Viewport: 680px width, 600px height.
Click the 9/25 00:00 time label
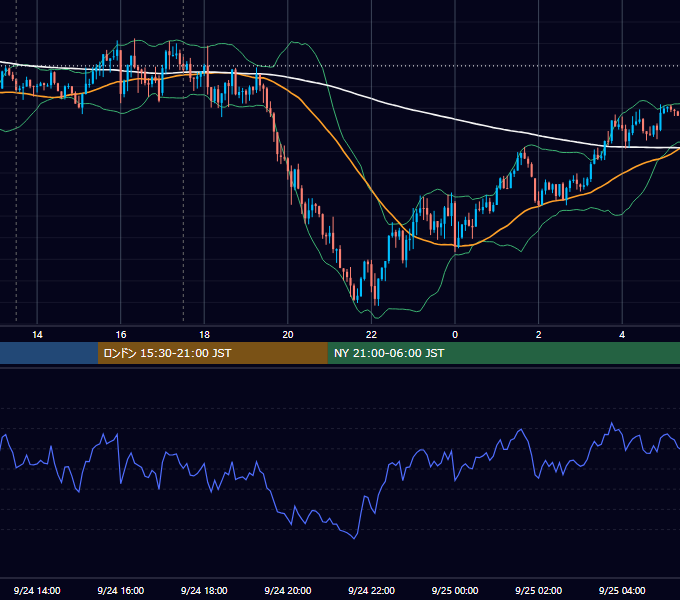click(x=455, y=590)
